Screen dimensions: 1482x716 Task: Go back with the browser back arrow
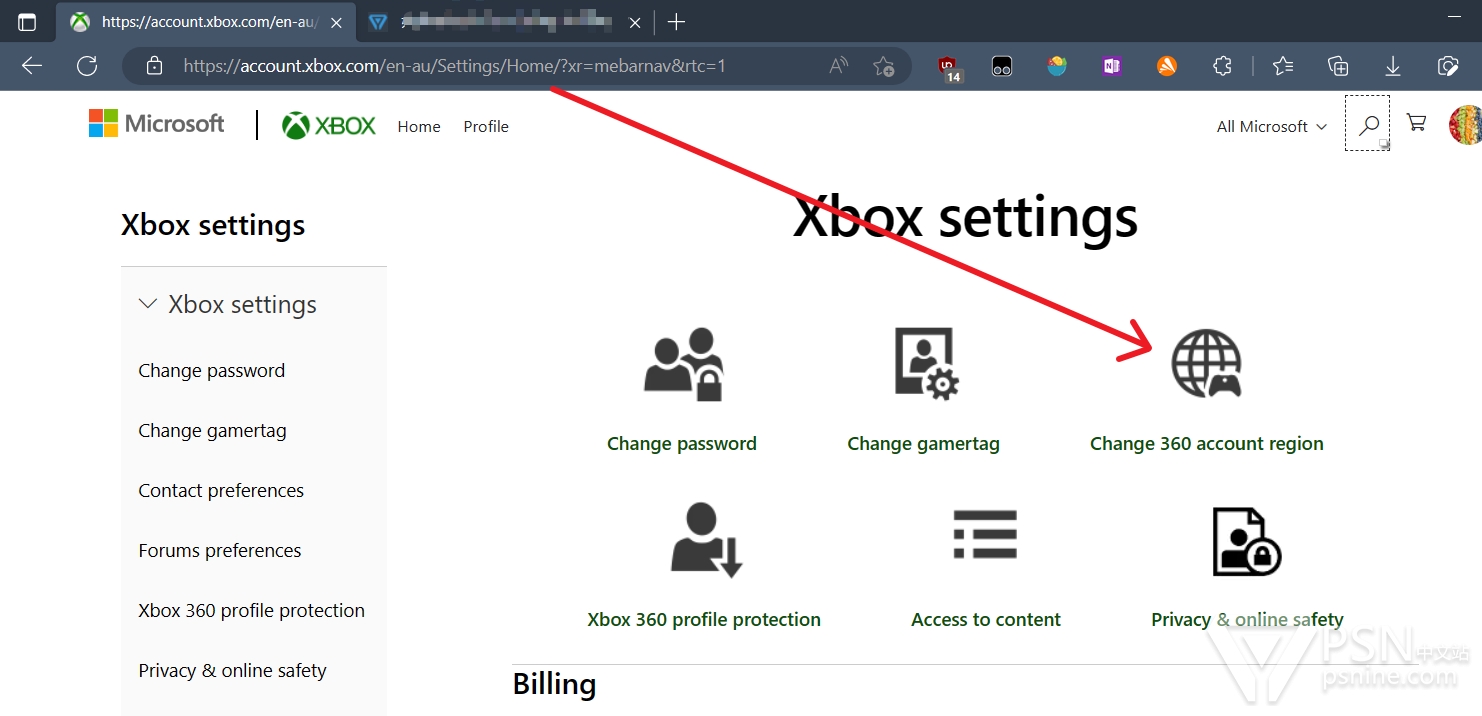click(32, 66)
